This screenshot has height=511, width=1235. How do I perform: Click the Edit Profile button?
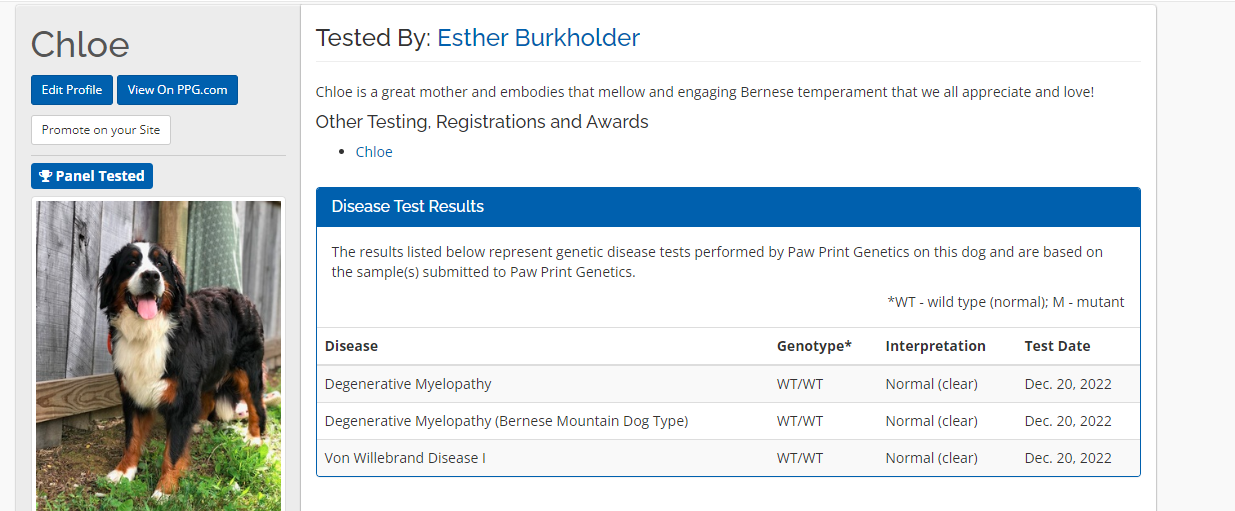click(72, 90)
